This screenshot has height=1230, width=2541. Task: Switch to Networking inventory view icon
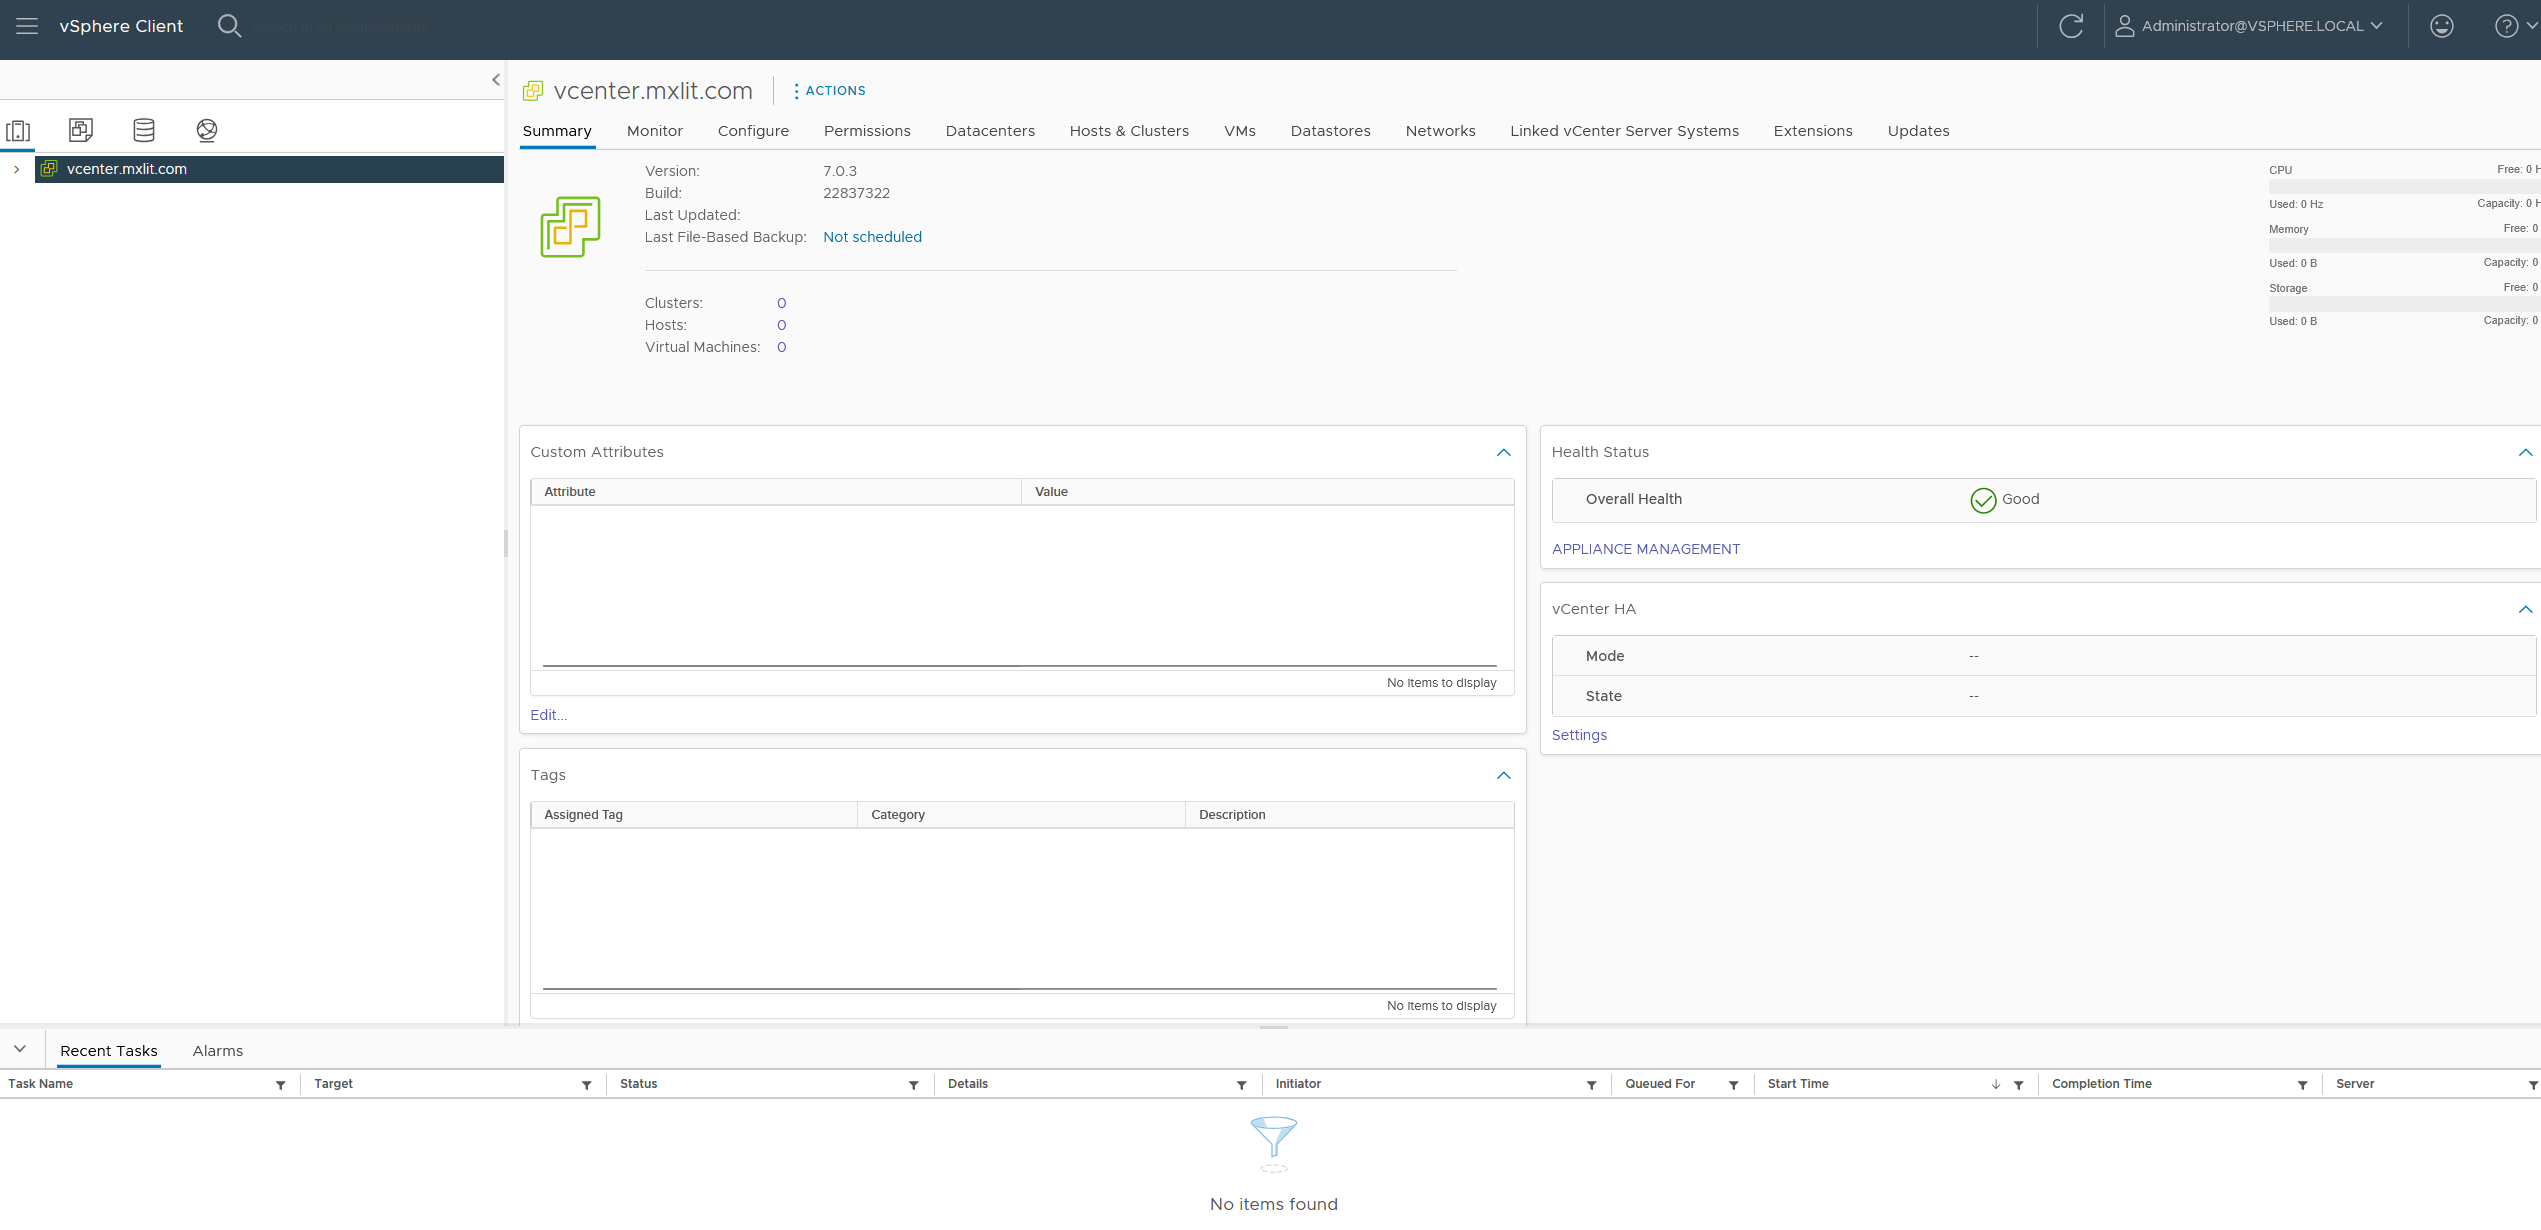coord(207,130)
